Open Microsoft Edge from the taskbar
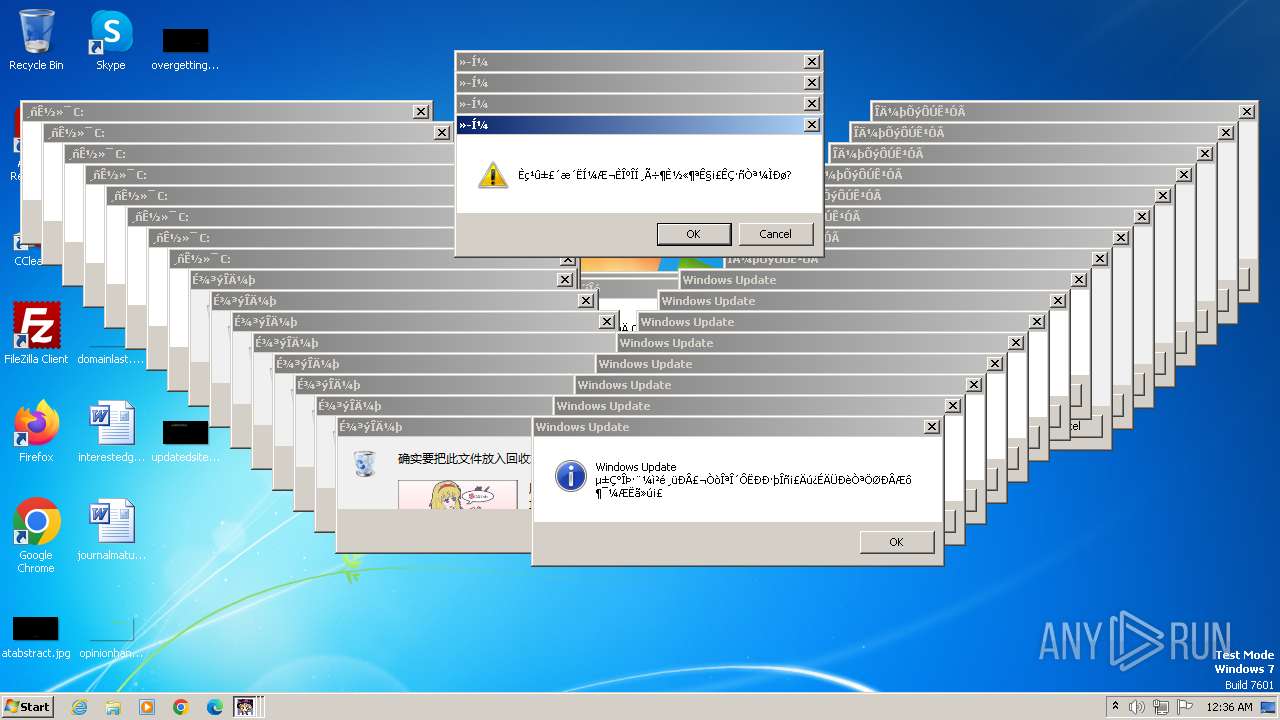Viewport: 1280px width, 720px height. (215, 707)
